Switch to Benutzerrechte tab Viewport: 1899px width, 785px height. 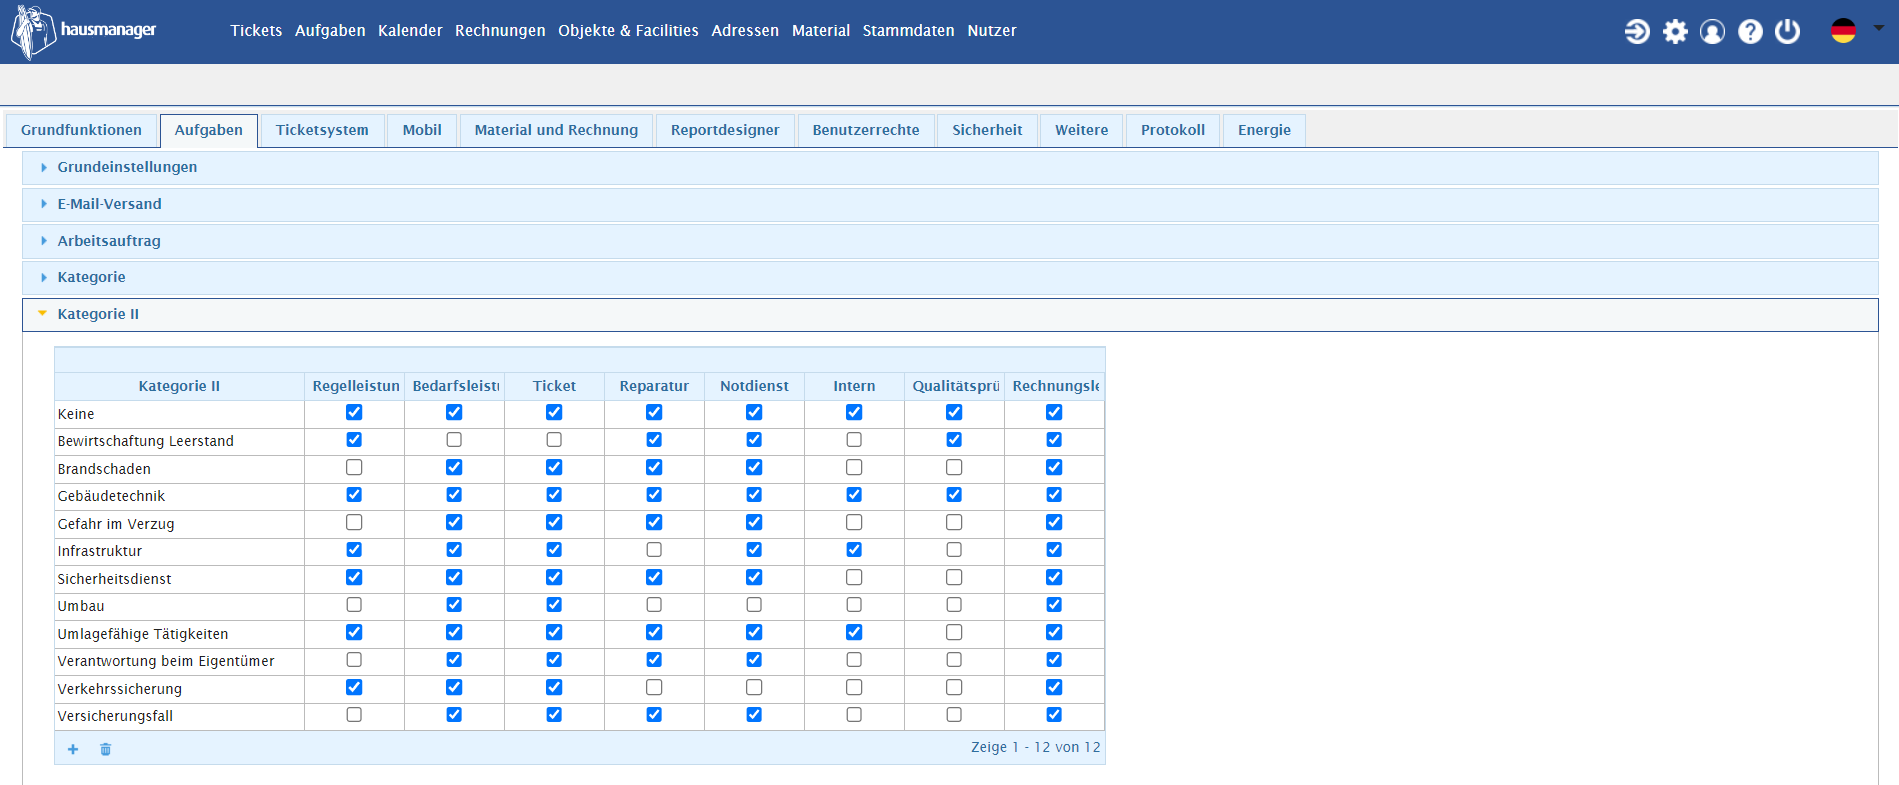866,130
